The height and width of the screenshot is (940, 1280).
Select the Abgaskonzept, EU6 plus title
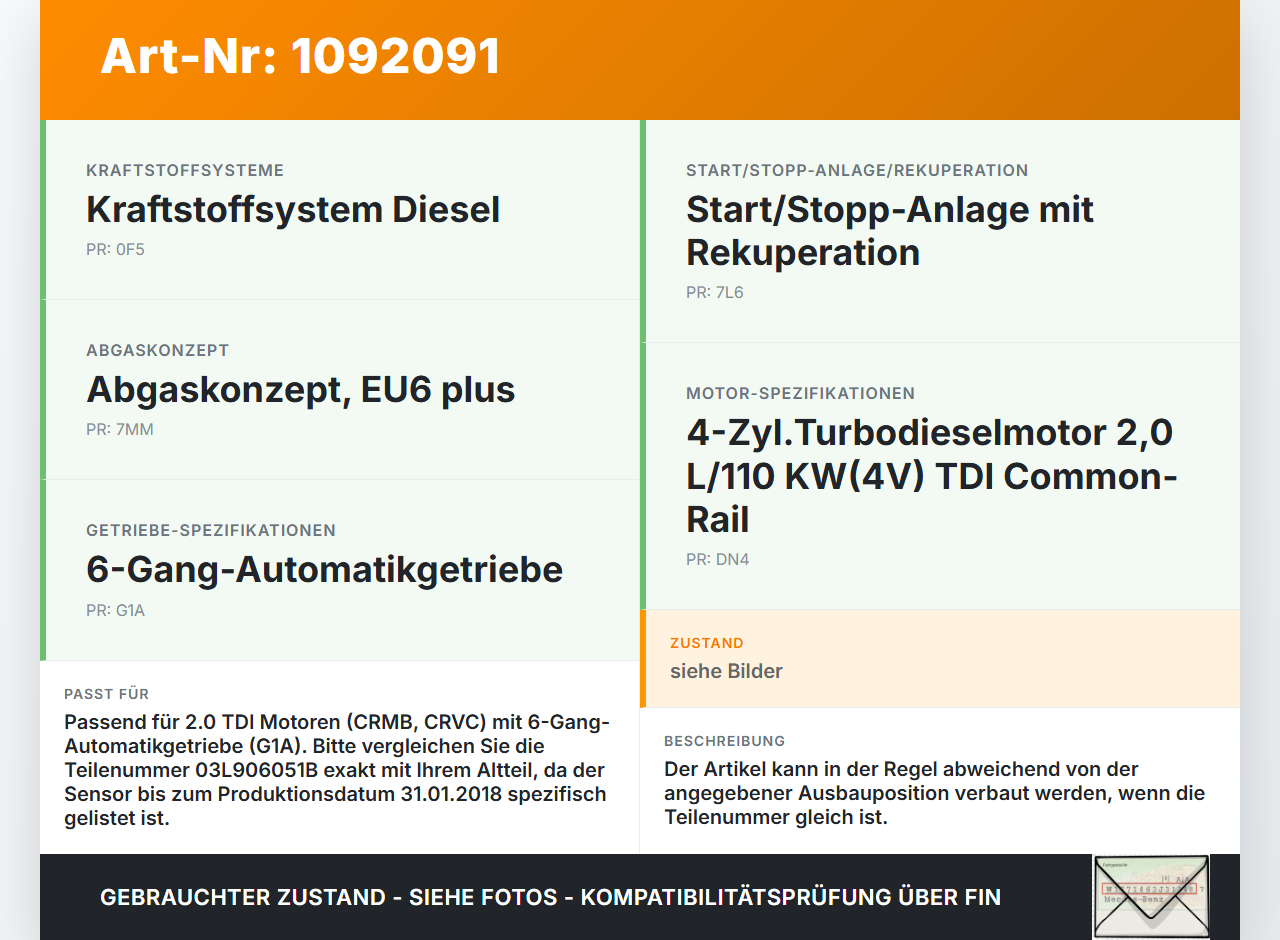pyautogui.click(x=301, y=390)
